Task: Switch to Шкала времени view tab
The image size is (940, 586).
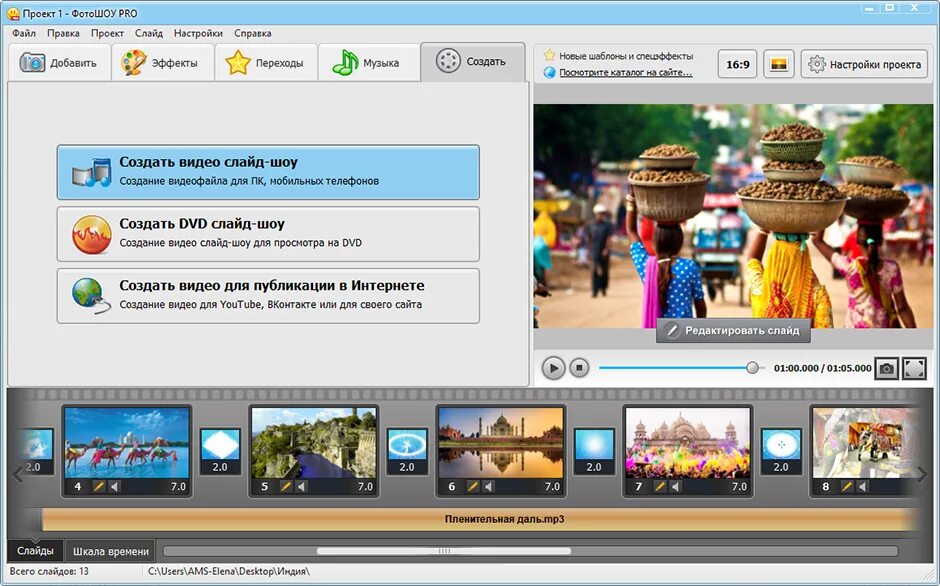Action: [x=111, y=551]
